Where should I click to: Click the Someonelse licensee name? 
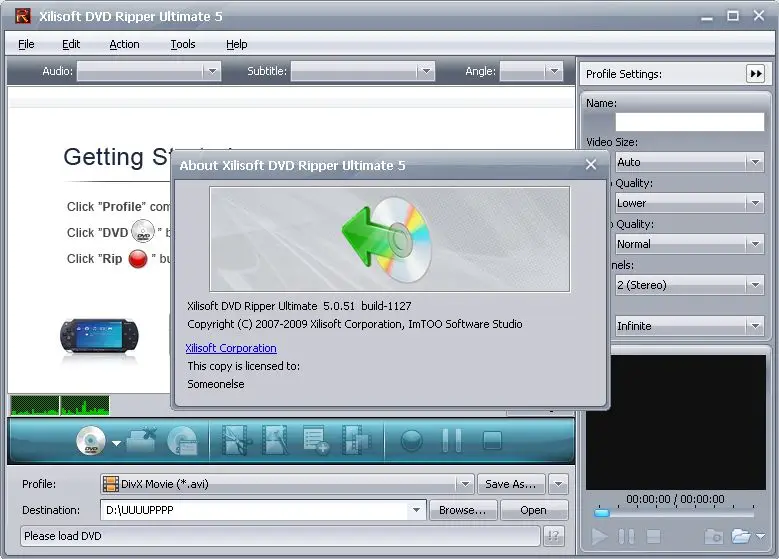pyautogui.click(x=216, y=384)
